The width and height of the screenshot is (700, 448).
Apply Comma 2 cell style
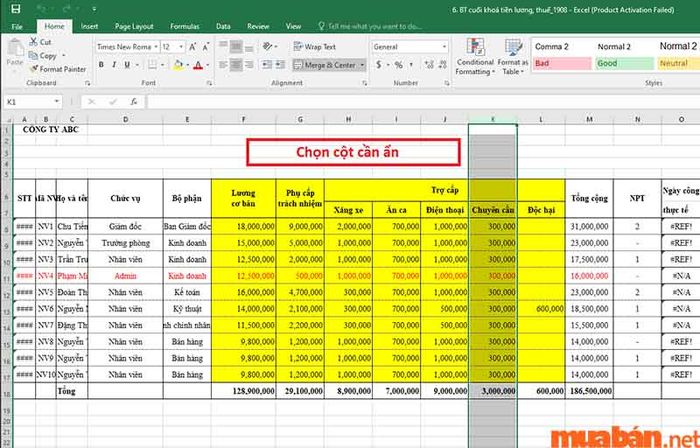(562, 46)
